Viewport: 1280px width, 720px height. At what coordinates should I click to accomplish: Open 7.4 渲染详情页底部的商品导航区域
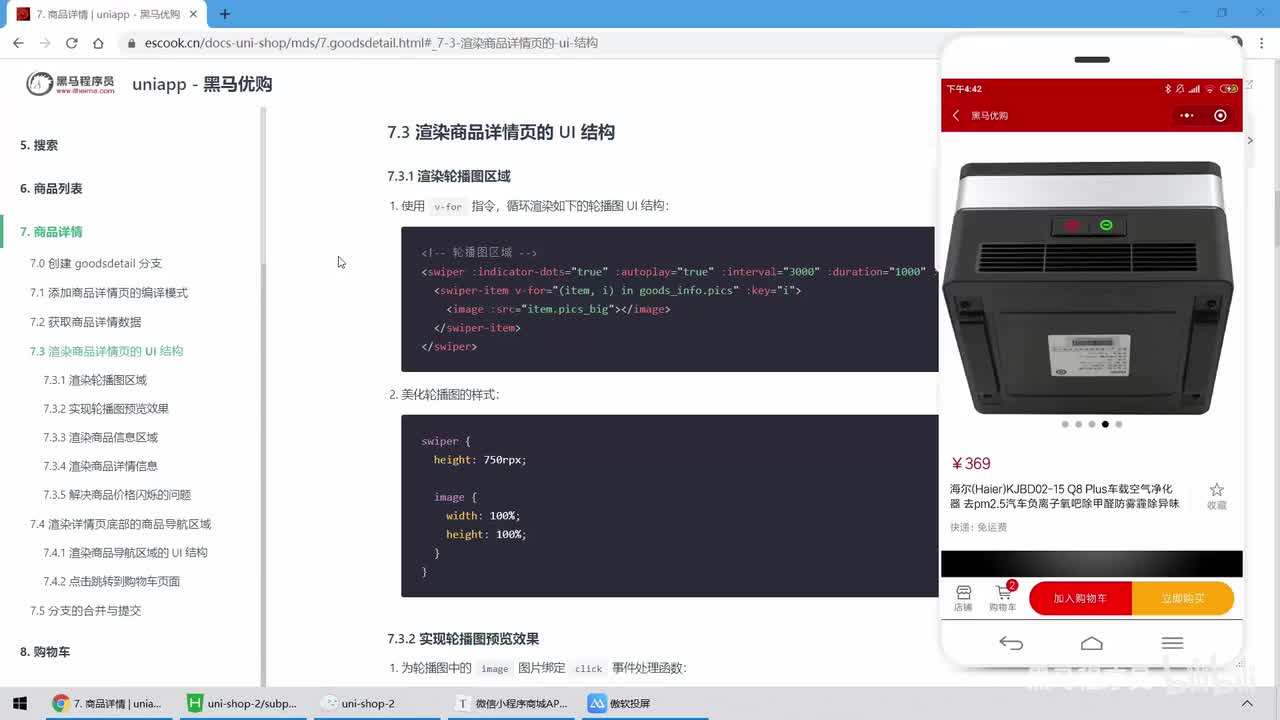[x=121, y=524]
